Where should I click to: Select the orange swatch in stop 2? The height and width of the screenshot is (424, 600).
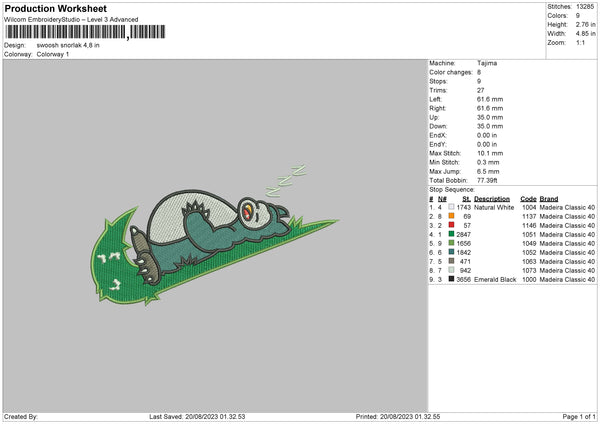[x=451, y=216]
